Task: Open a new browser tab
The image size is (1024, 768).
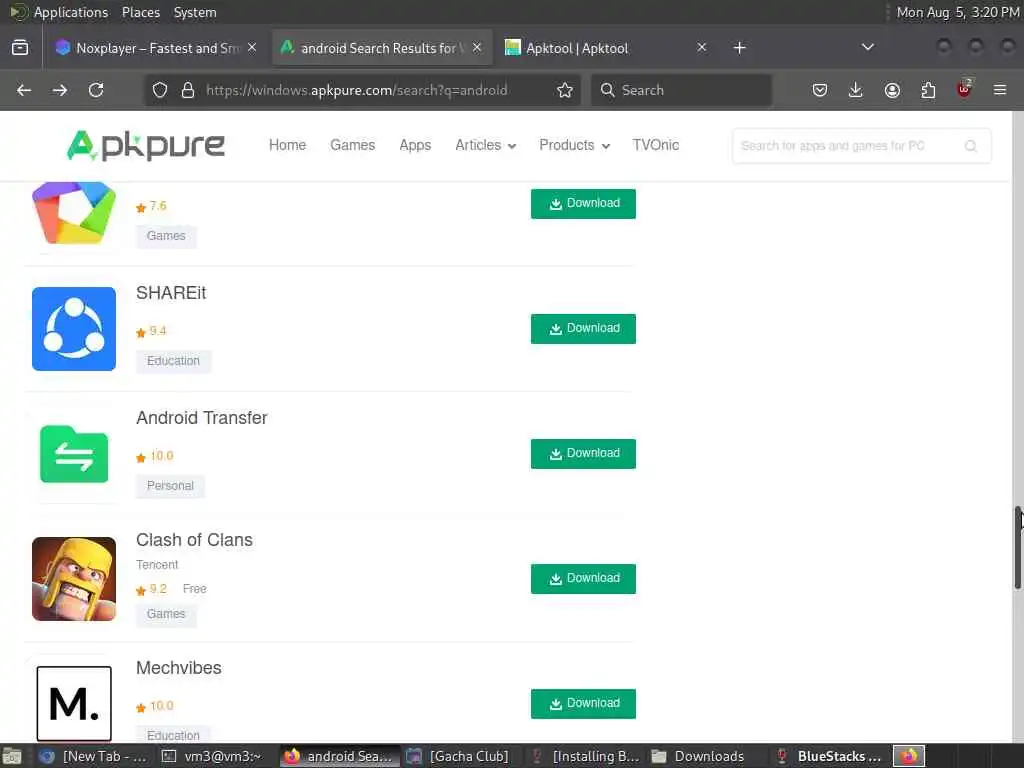Action: coord(739,48)
